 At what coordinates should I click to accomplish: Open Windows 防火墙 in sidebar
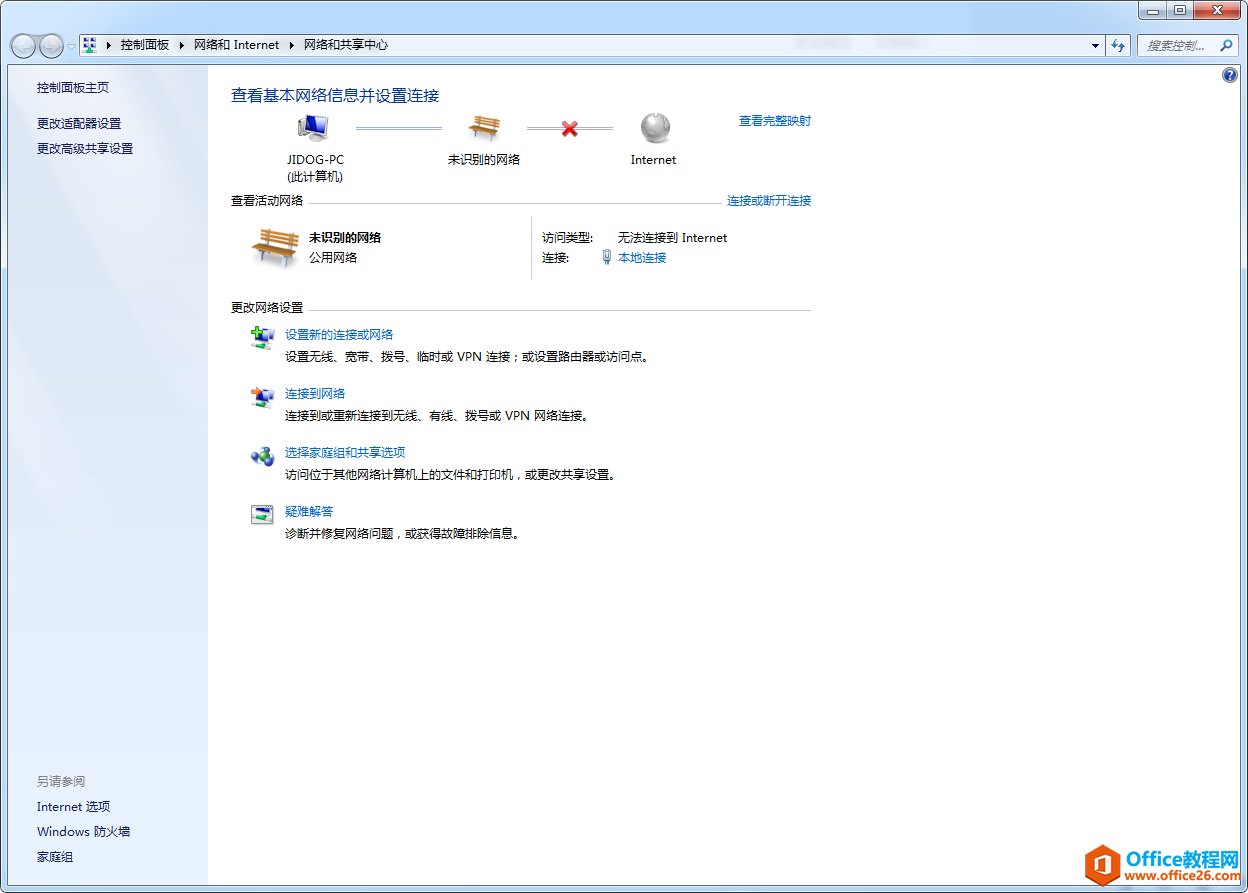(x=84, y=831)
